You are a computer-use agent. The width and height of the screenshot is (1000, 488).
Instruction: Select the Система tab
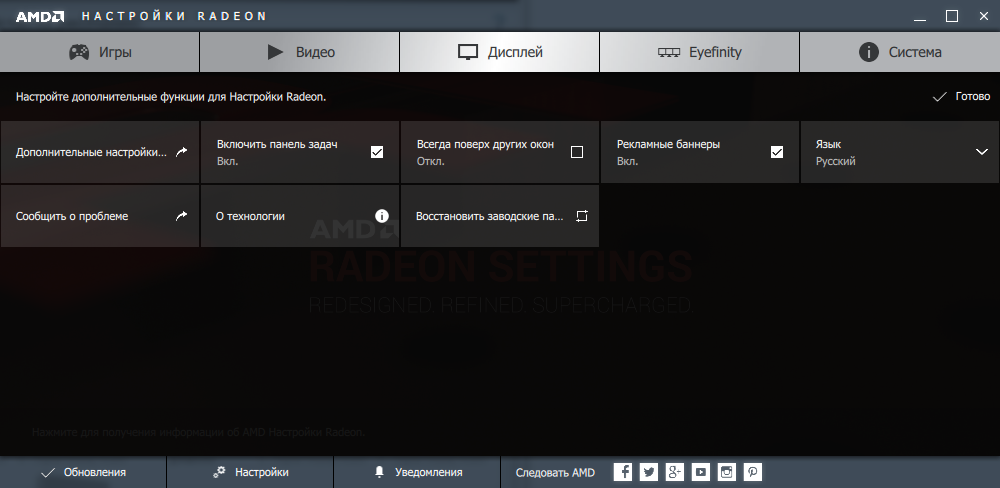coord(900,52)
